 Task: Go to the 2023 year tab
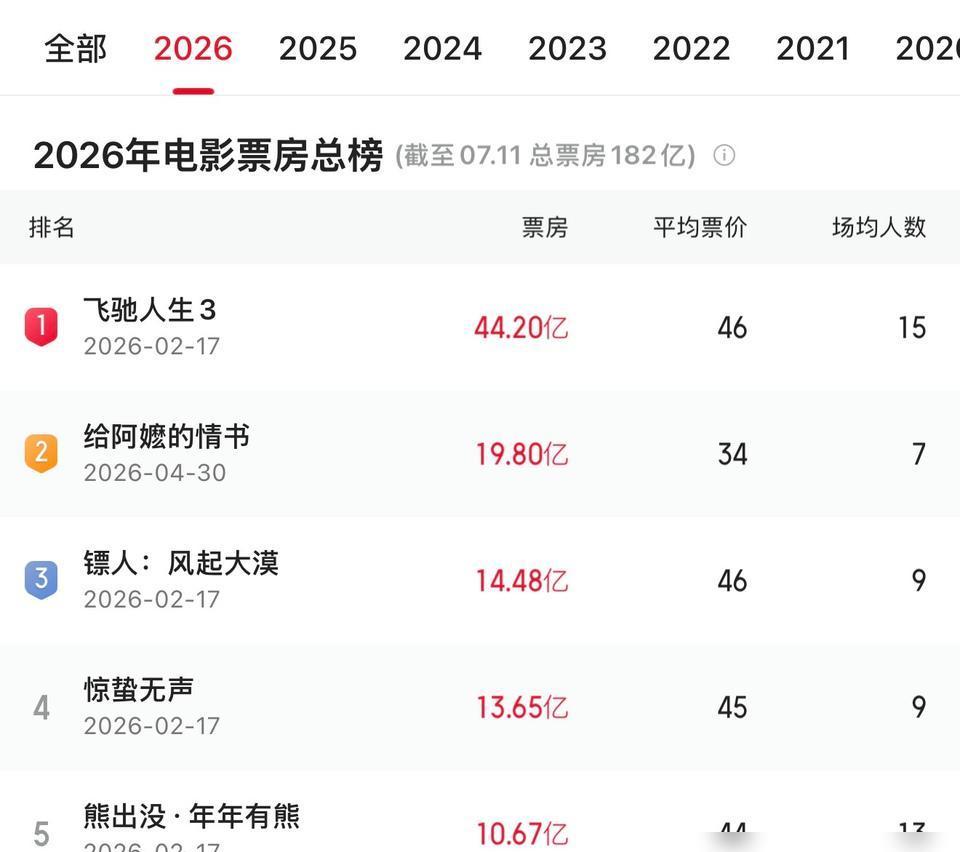(x=567, y=48)
